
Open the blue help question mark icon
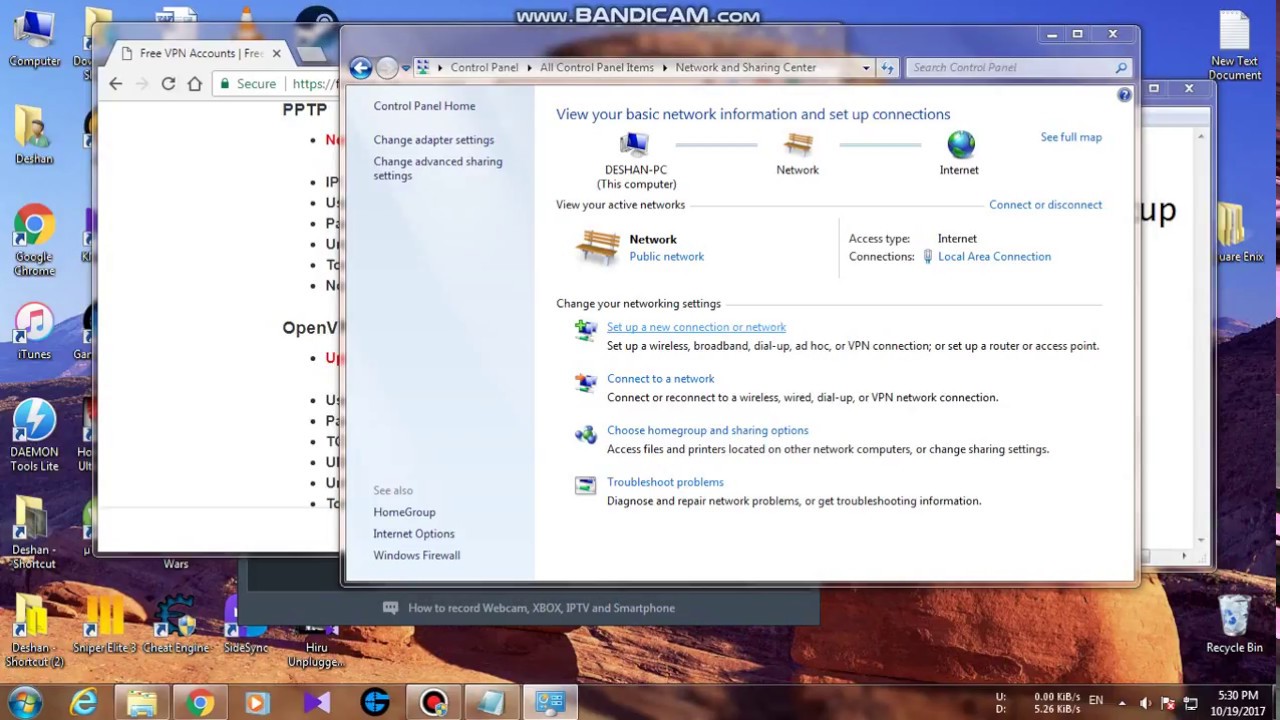(1124, 95)
